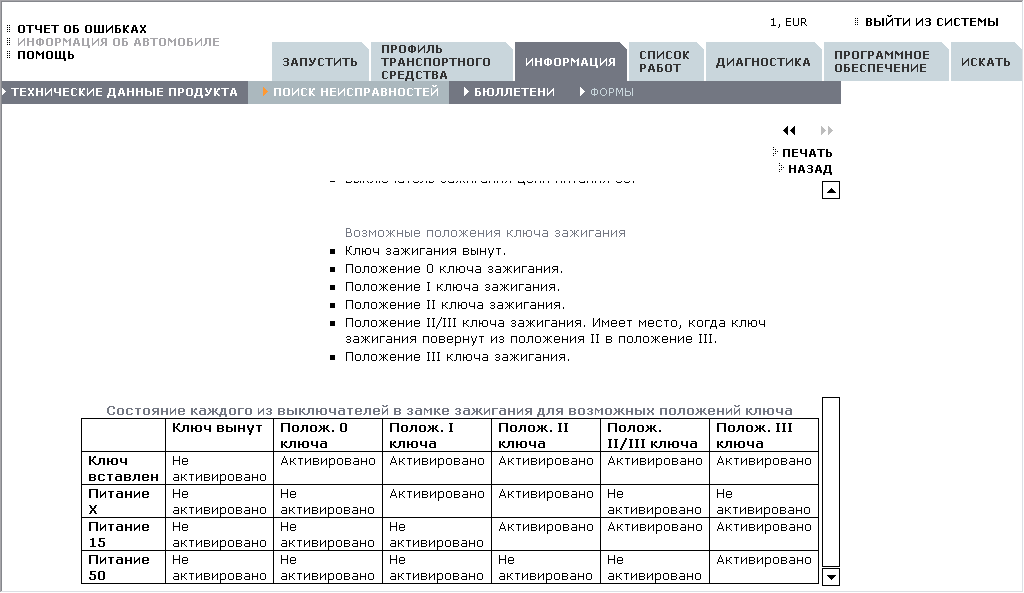This screenshot has width=1024, height=593.
Task: Click 'Возможные положения ключа зажигания' heading
Action: (x=485, y=232)
